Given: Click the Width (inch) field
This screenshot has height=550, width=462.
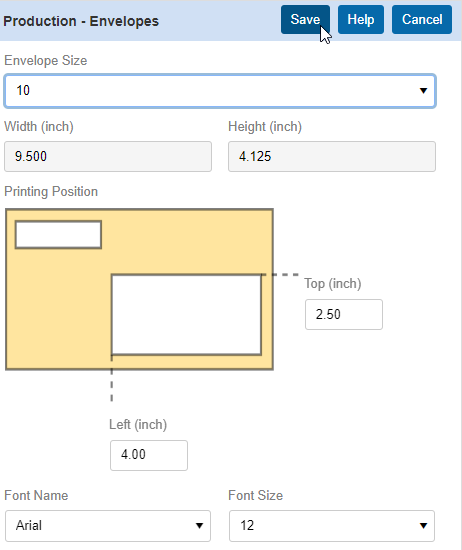Looking at the screenshot, I should (x=108, y=156).
